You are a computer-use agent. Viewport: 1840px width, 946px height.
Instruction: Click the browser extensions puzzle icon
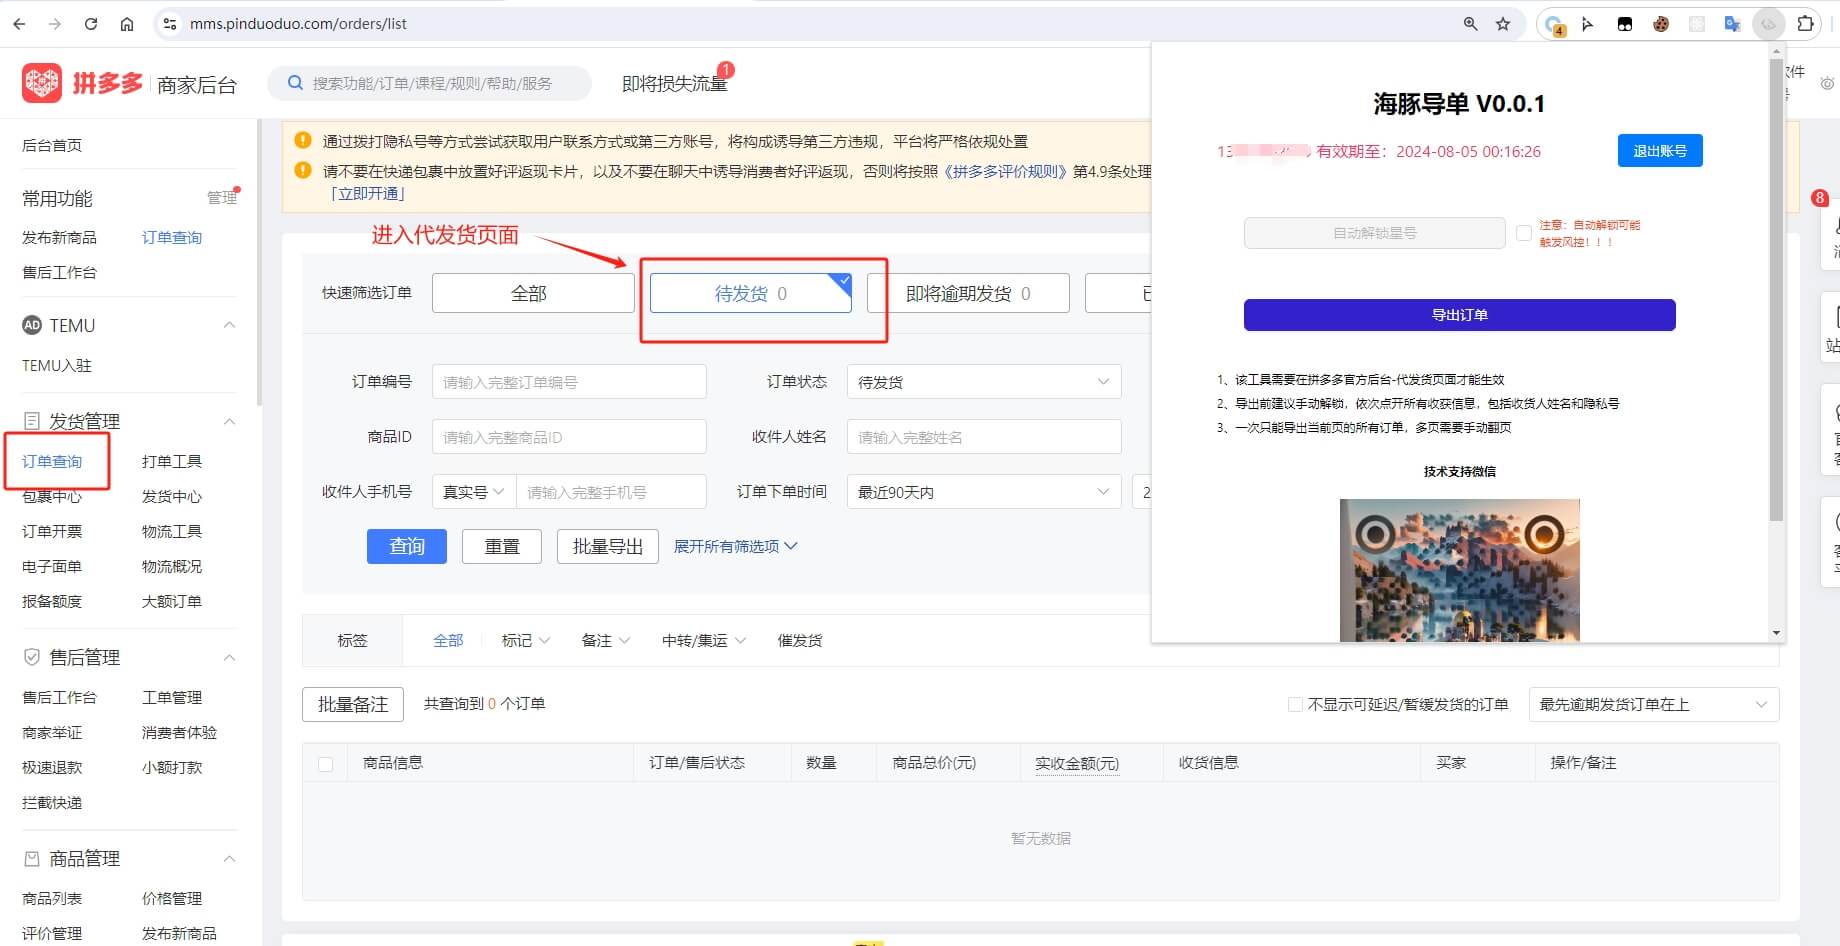(x=1806, y=23)
